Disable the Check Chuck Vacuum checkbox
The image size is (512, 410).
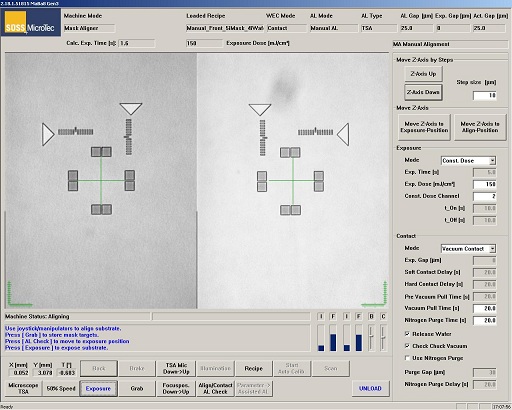click(407, 346)
